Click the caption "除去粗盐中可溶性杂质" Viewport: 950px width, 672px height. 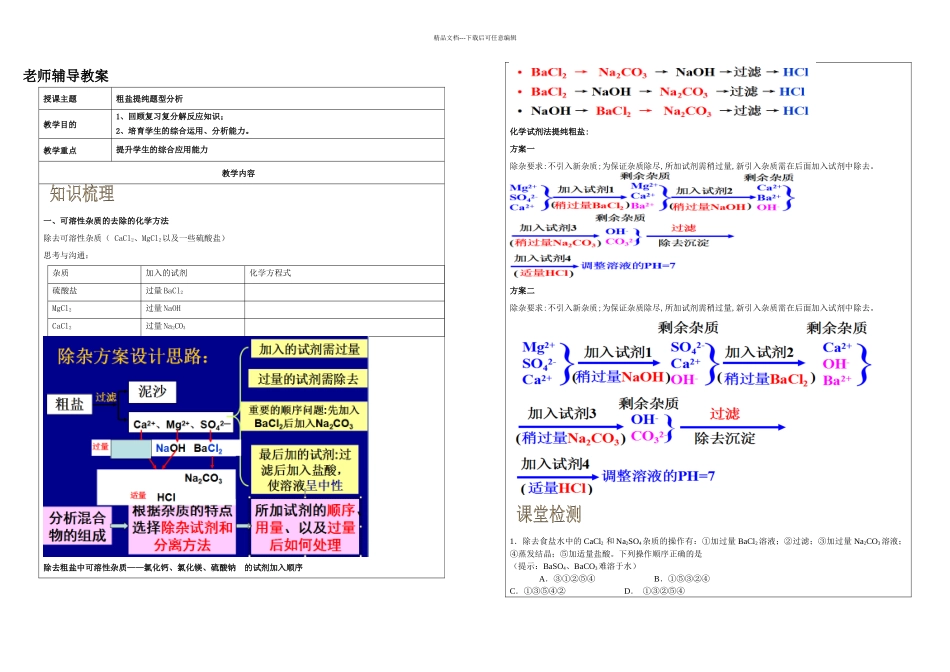click(173, 568)
